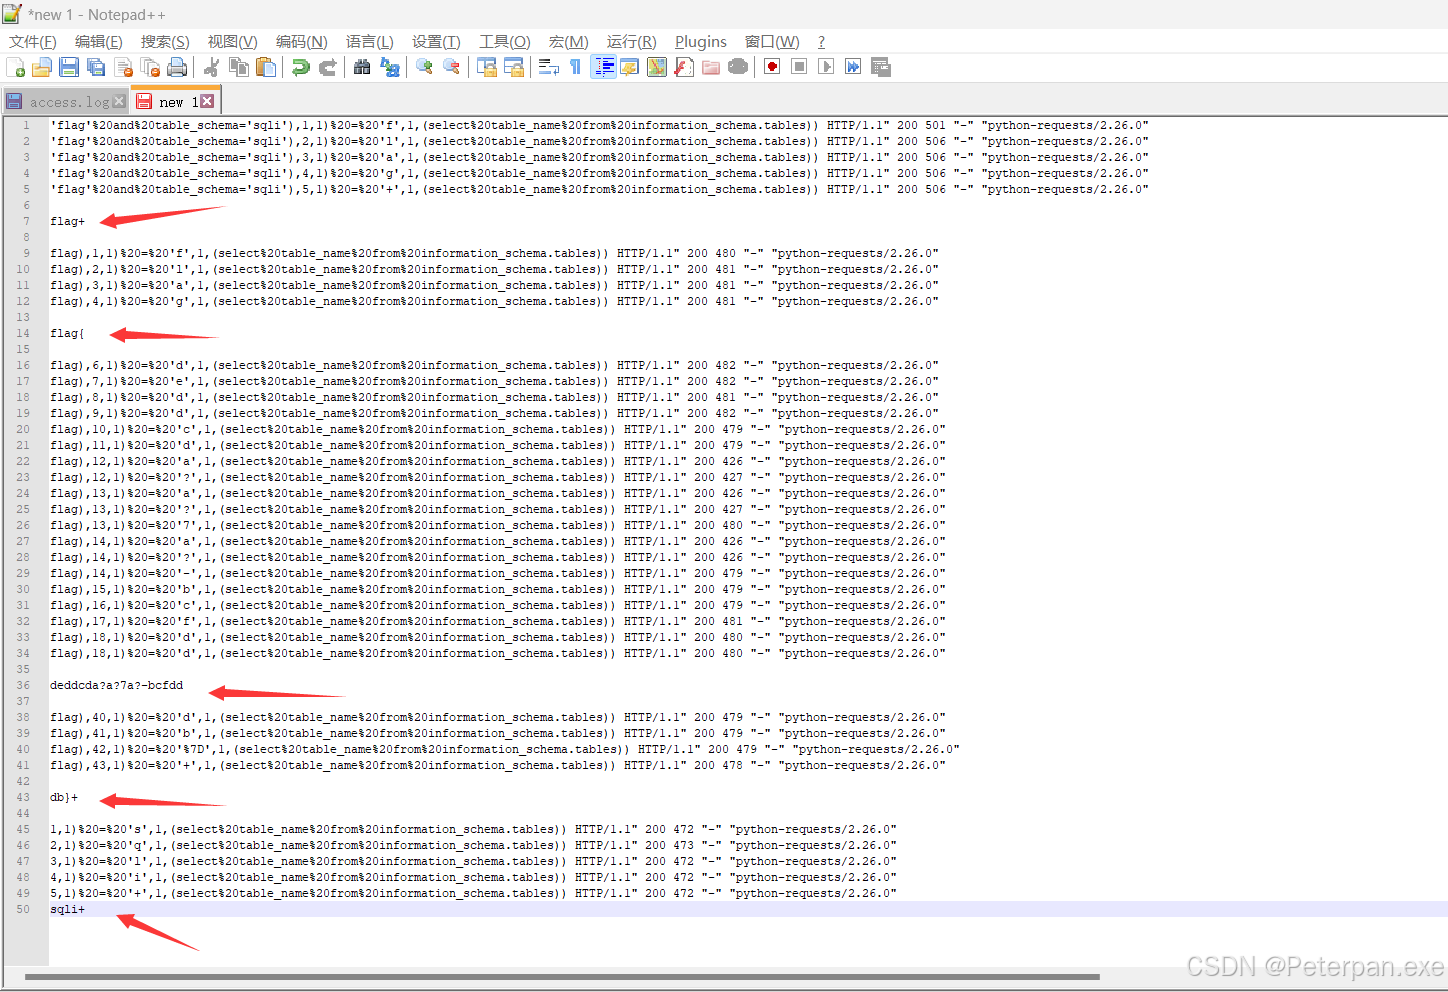
Task: Open the 语言(L) menu
Action: pyautogui.click(x=370, y=41)
